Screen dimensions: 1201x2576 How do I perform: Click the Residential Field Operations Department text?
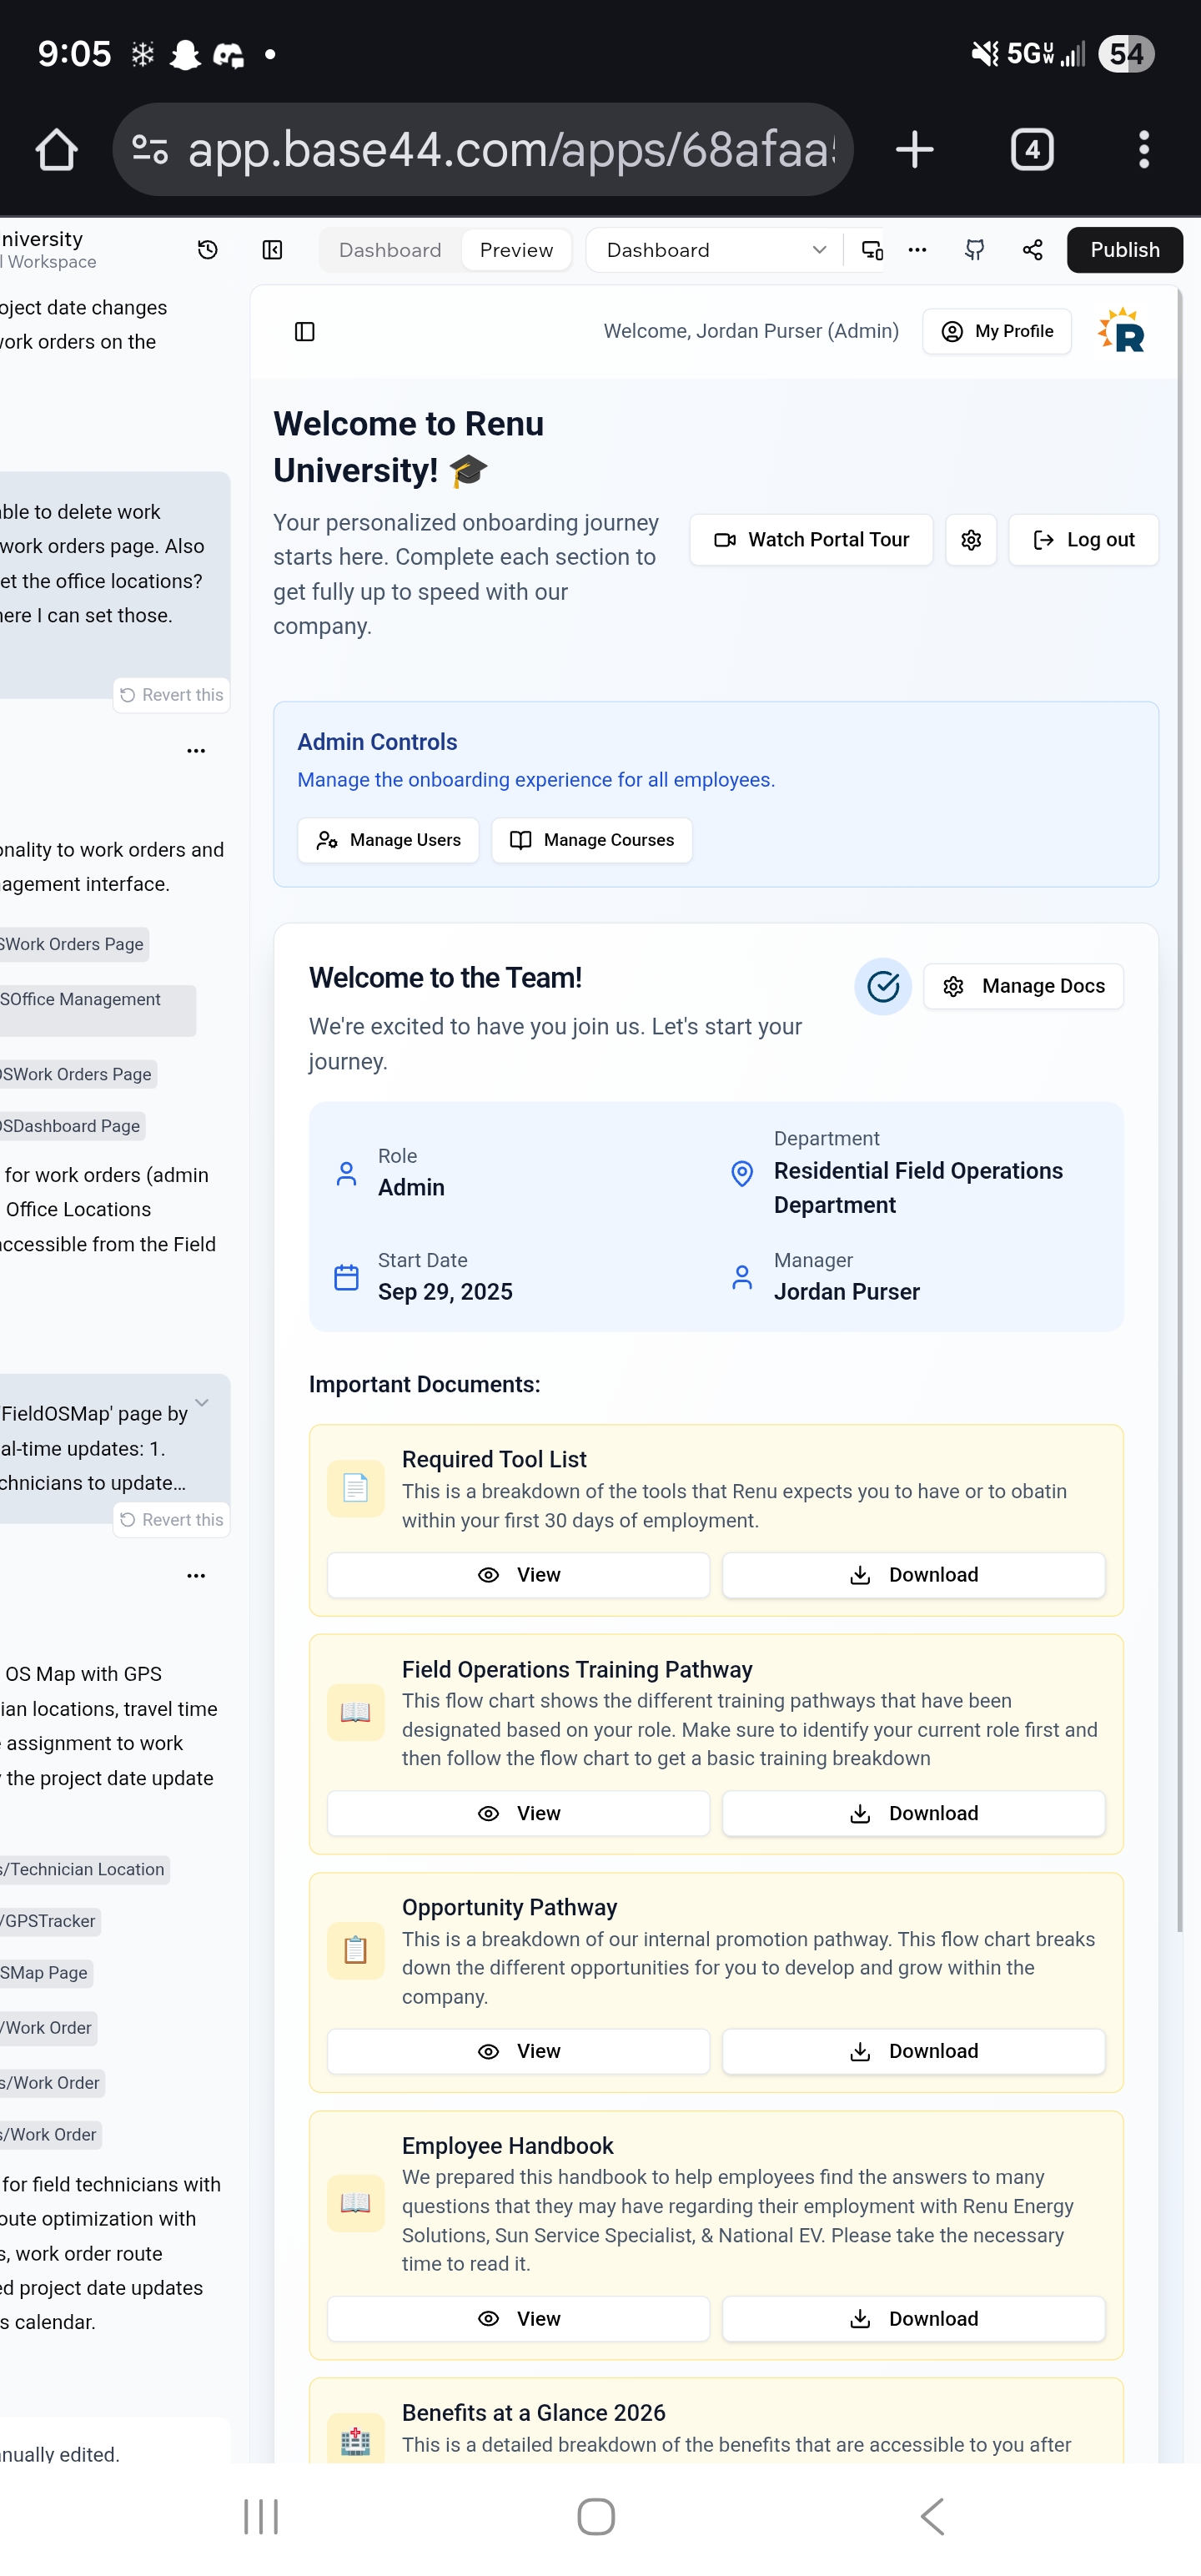pyautogui.click(x=918, y=1189)
